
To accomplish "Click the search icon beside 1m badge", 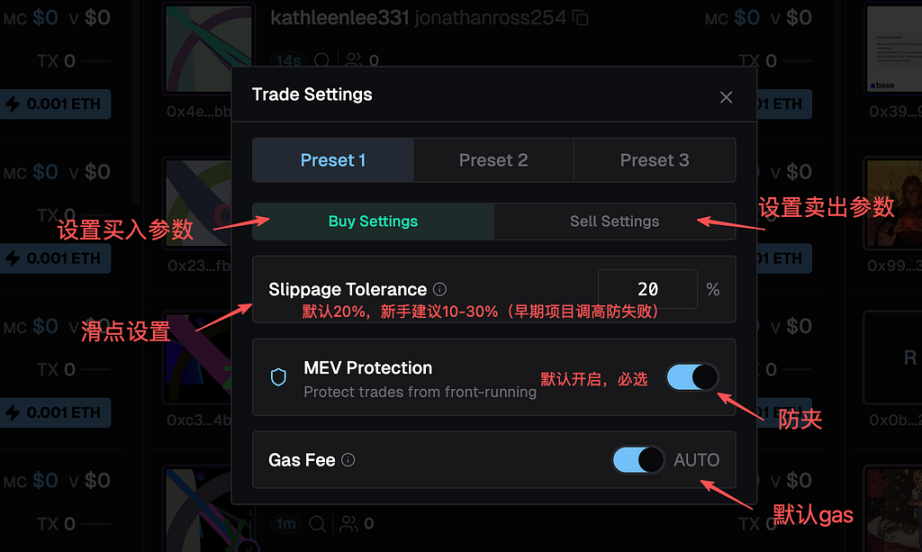I will point(316,523).
